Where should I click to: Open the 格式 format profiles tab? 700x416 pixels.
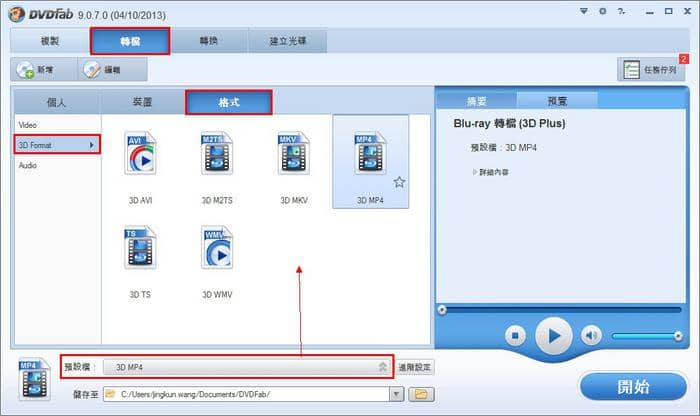[229, 102]
